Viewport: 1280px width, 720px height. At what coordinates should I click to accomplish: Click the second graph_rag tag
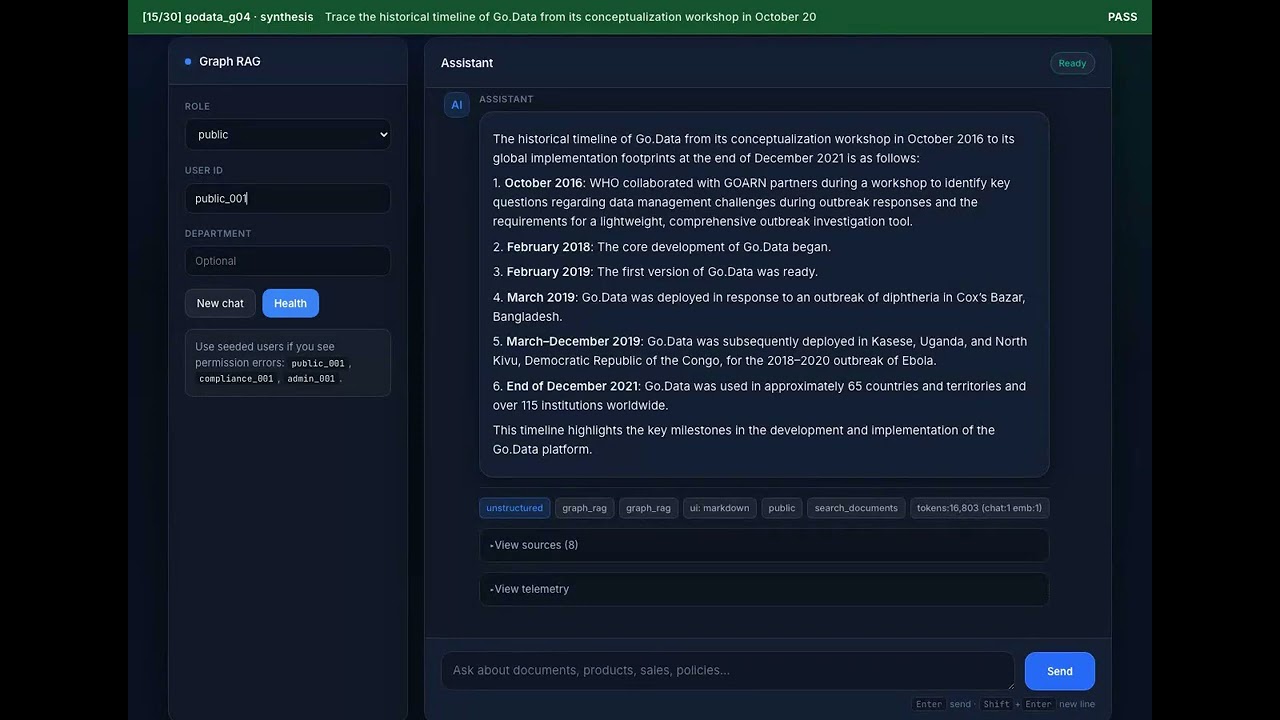pyautogui.click(x=648, y=508)
